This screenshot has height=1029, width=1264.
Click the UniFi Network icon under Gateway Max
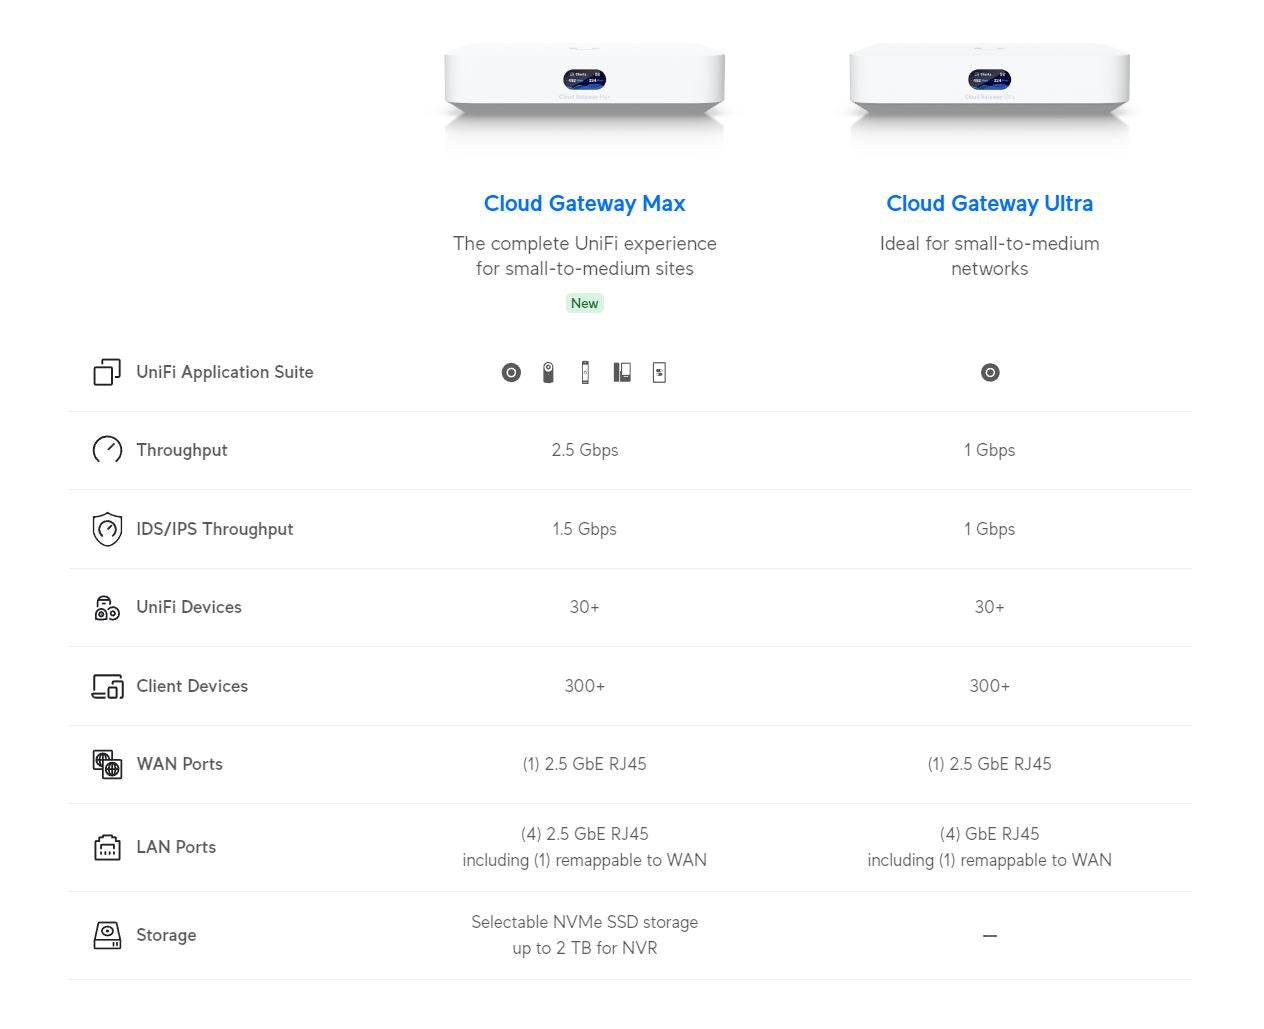[x=511, y=373]
